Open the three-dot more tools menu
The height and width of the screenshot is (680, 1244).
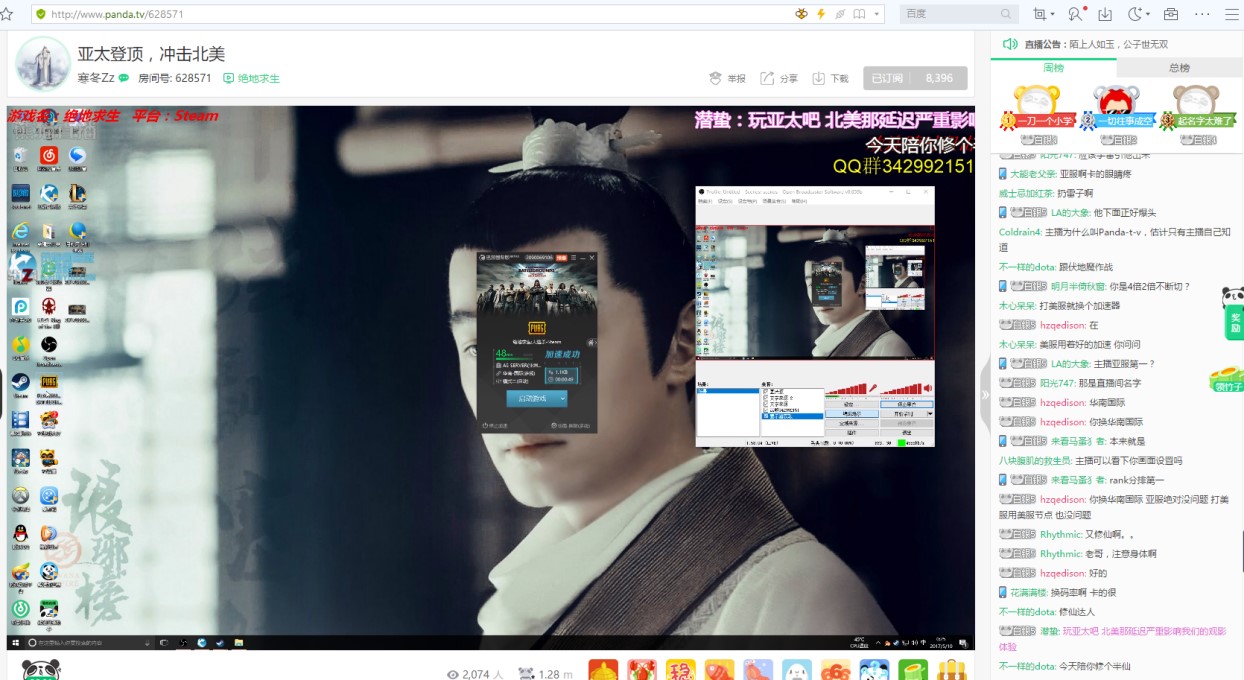click(1202, 14)
